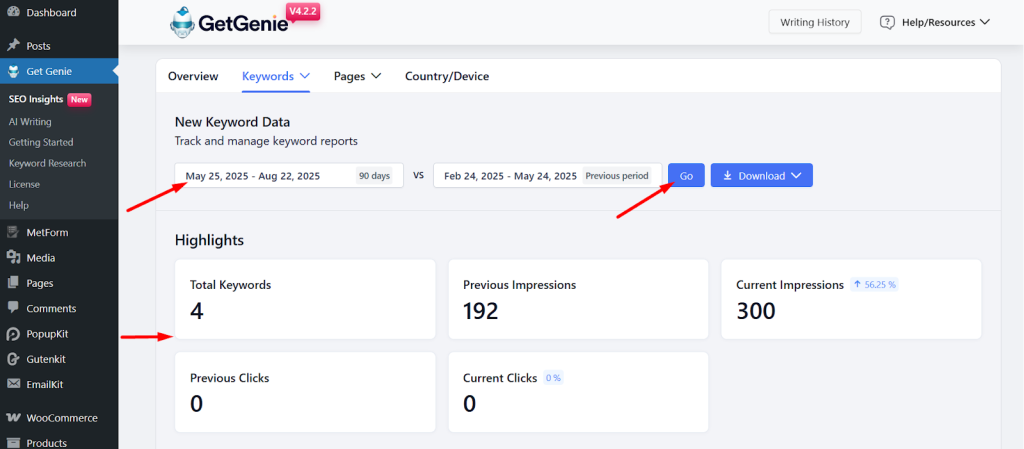
Task: Click the Dashboard label in the sidebar
Action: pos(51,12)
